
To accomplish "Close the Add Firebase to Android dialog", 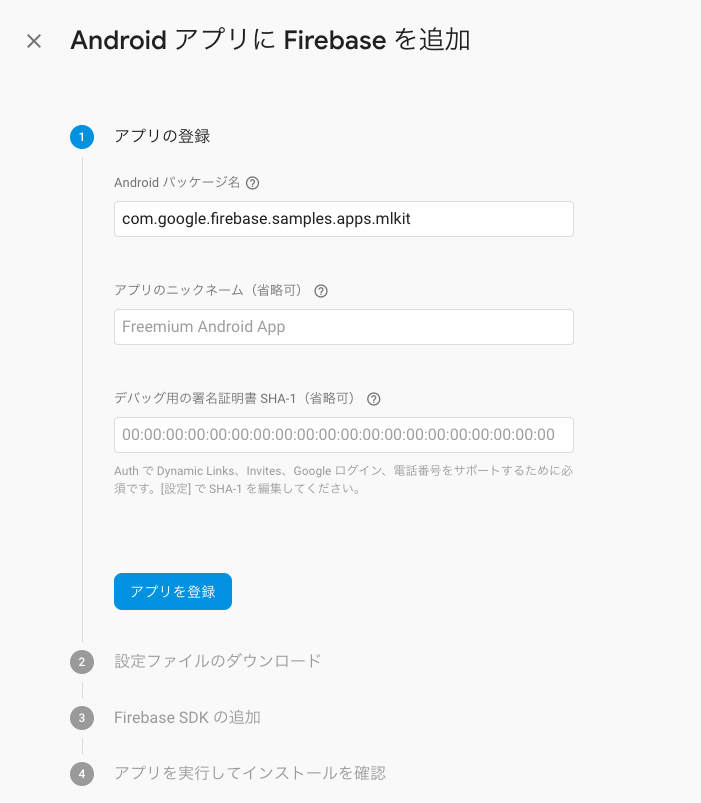I will 34,41.
